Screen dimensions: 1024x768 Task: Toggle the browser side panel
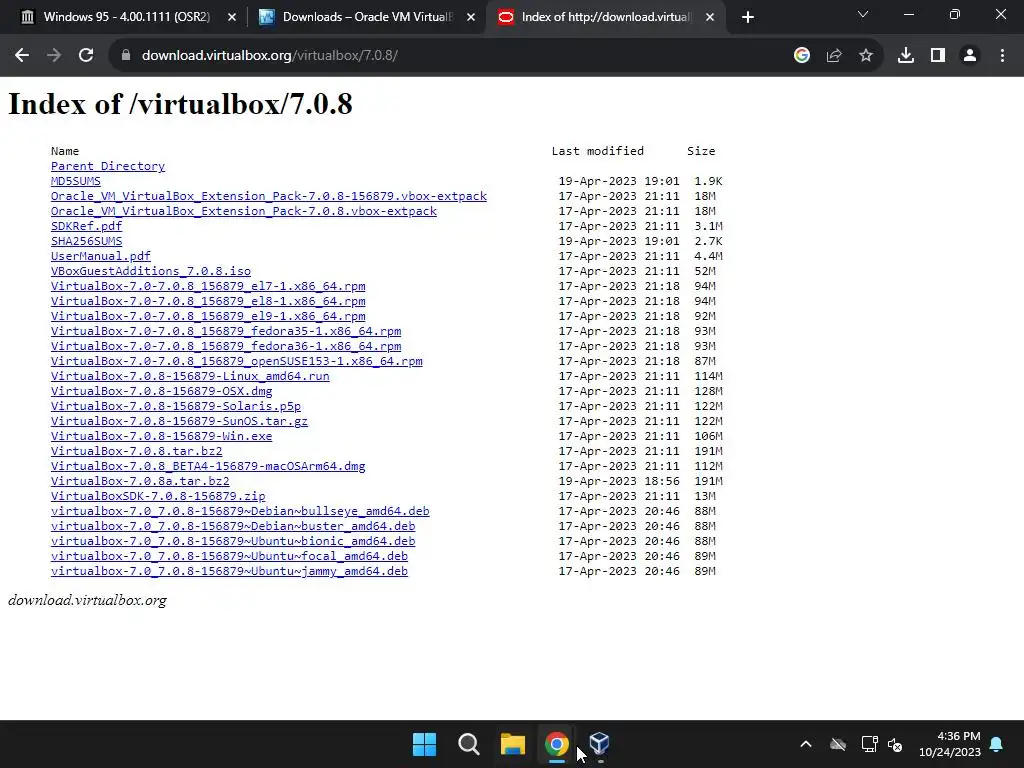pos(938,56)
